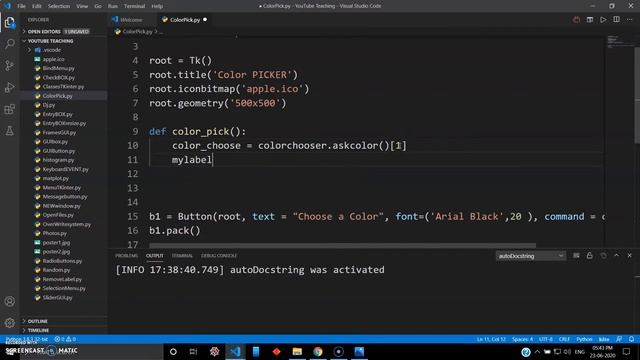
Task: Select Python interpreter in status bar
Action: point(27,339)
